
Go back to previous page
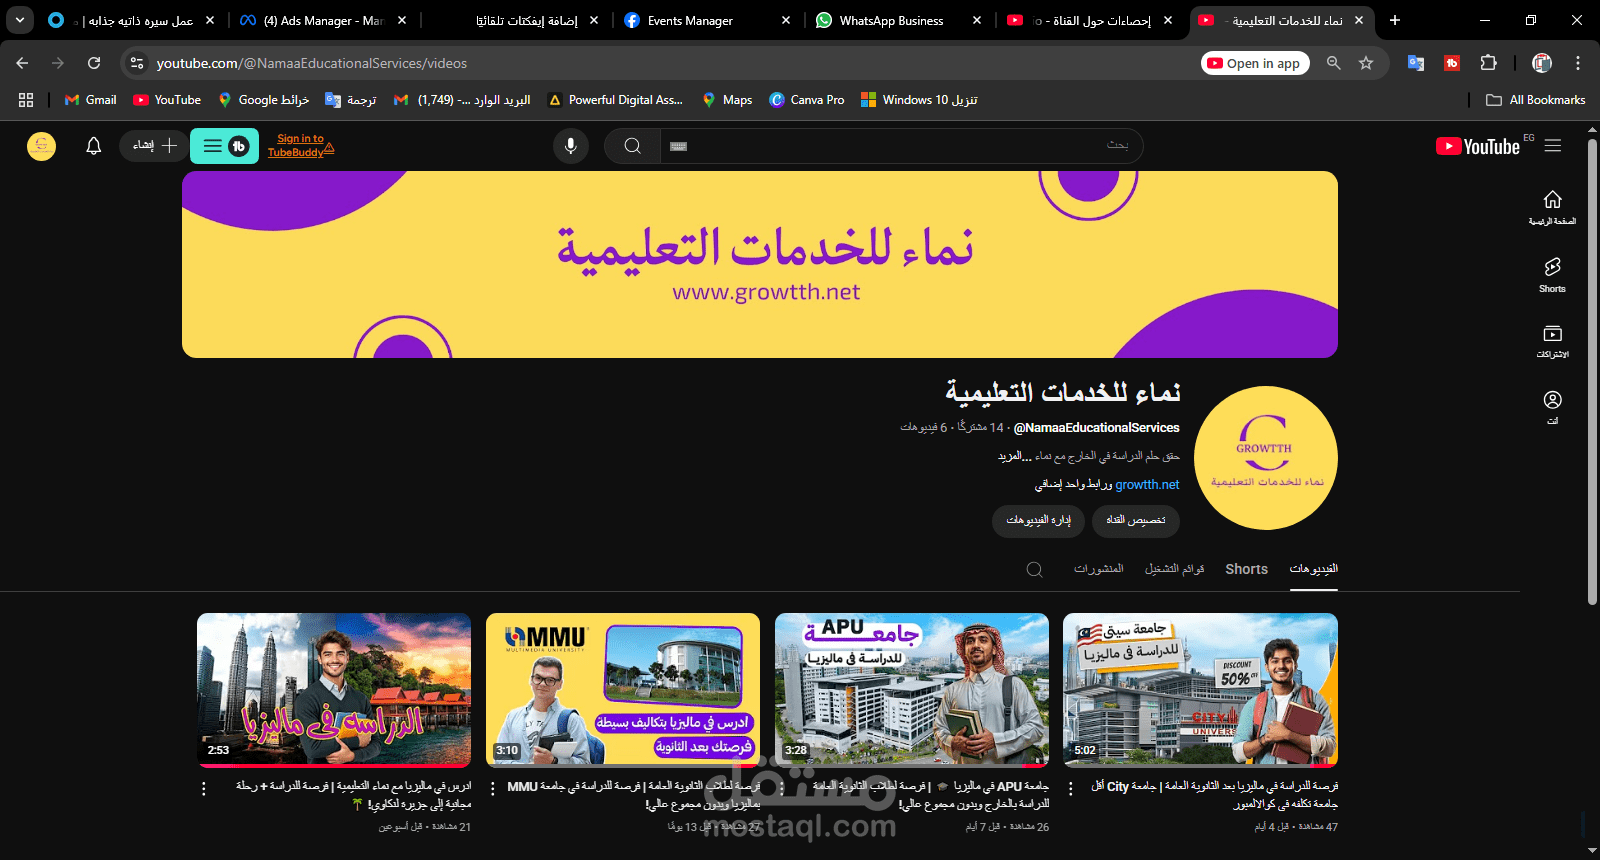[22, 63]
